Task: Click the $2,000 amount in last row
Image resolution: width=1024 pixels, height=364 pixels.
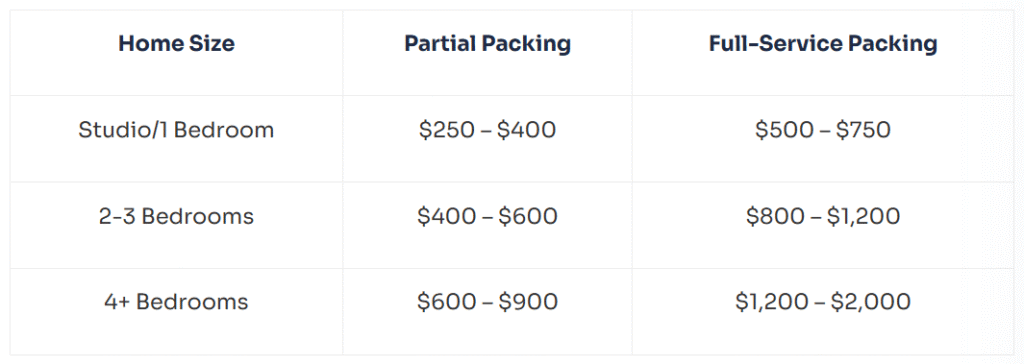Action: tap(871, 303)
